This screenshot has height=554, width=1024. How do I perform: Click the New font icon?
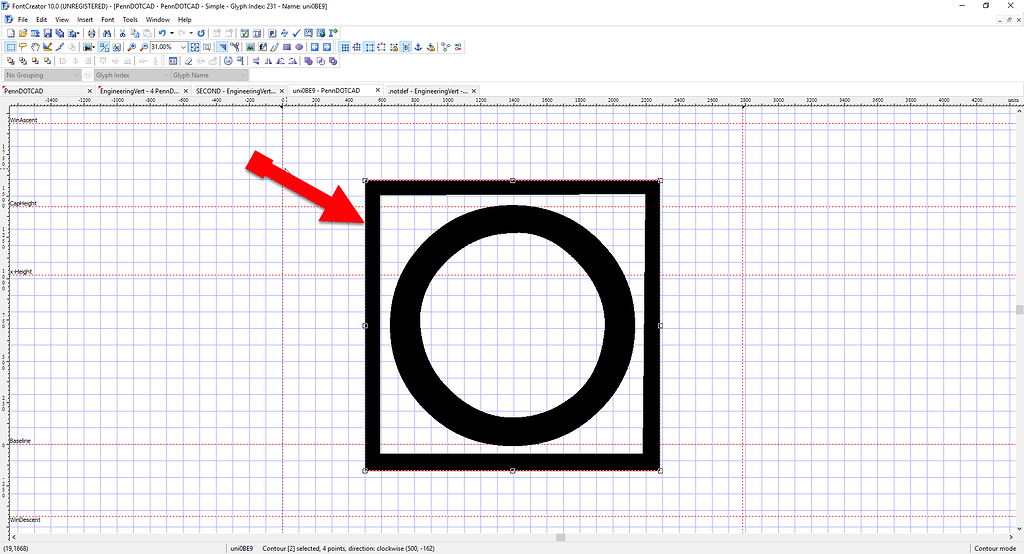(x=10, y=33)
